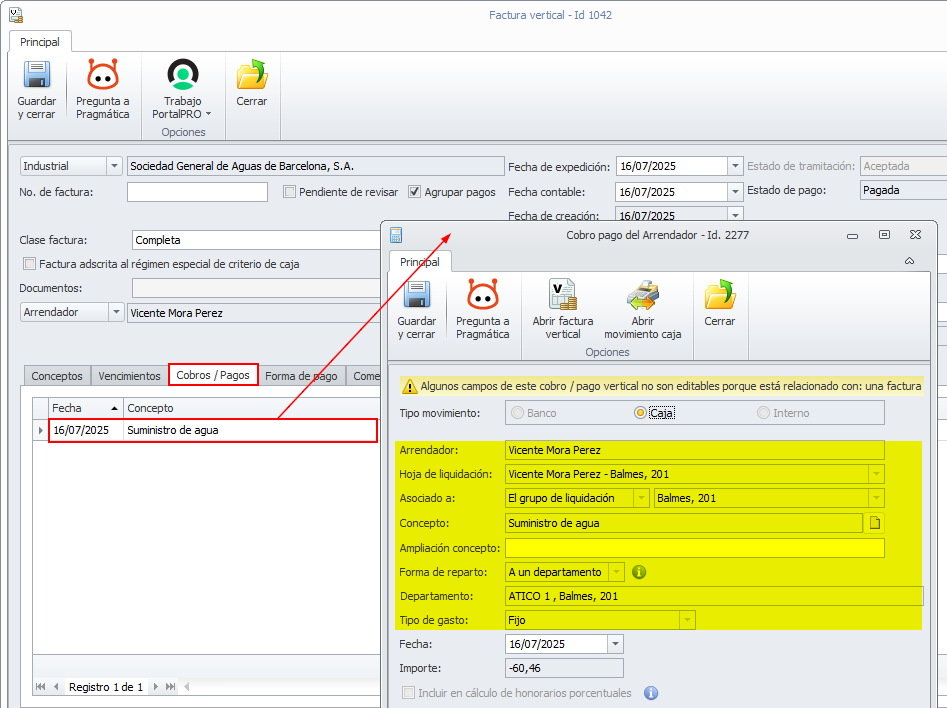947x708 pixels.
Task: Uncheck the Agrupar pagos checkbox
Action: click(415, 192)
